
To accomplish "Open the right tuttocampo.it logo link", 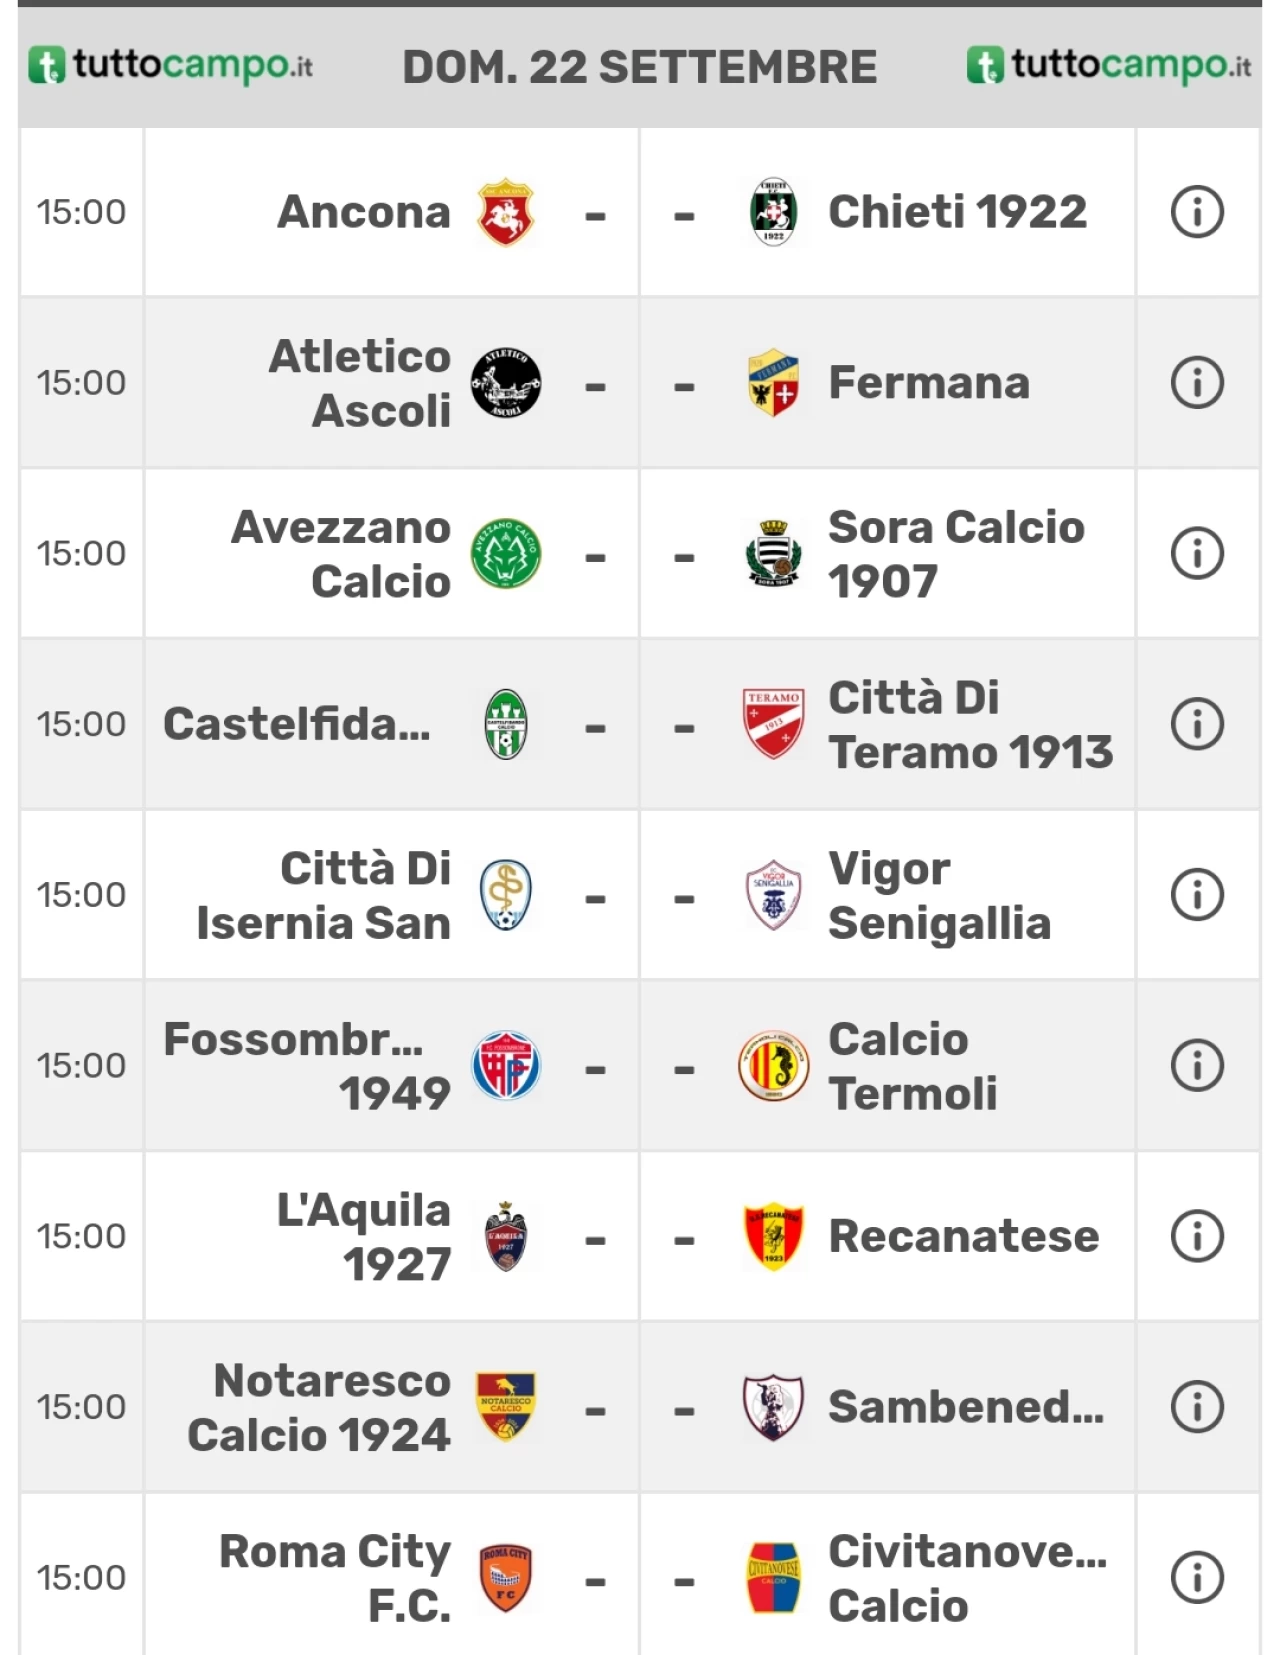I will (x=1109, y=65).
